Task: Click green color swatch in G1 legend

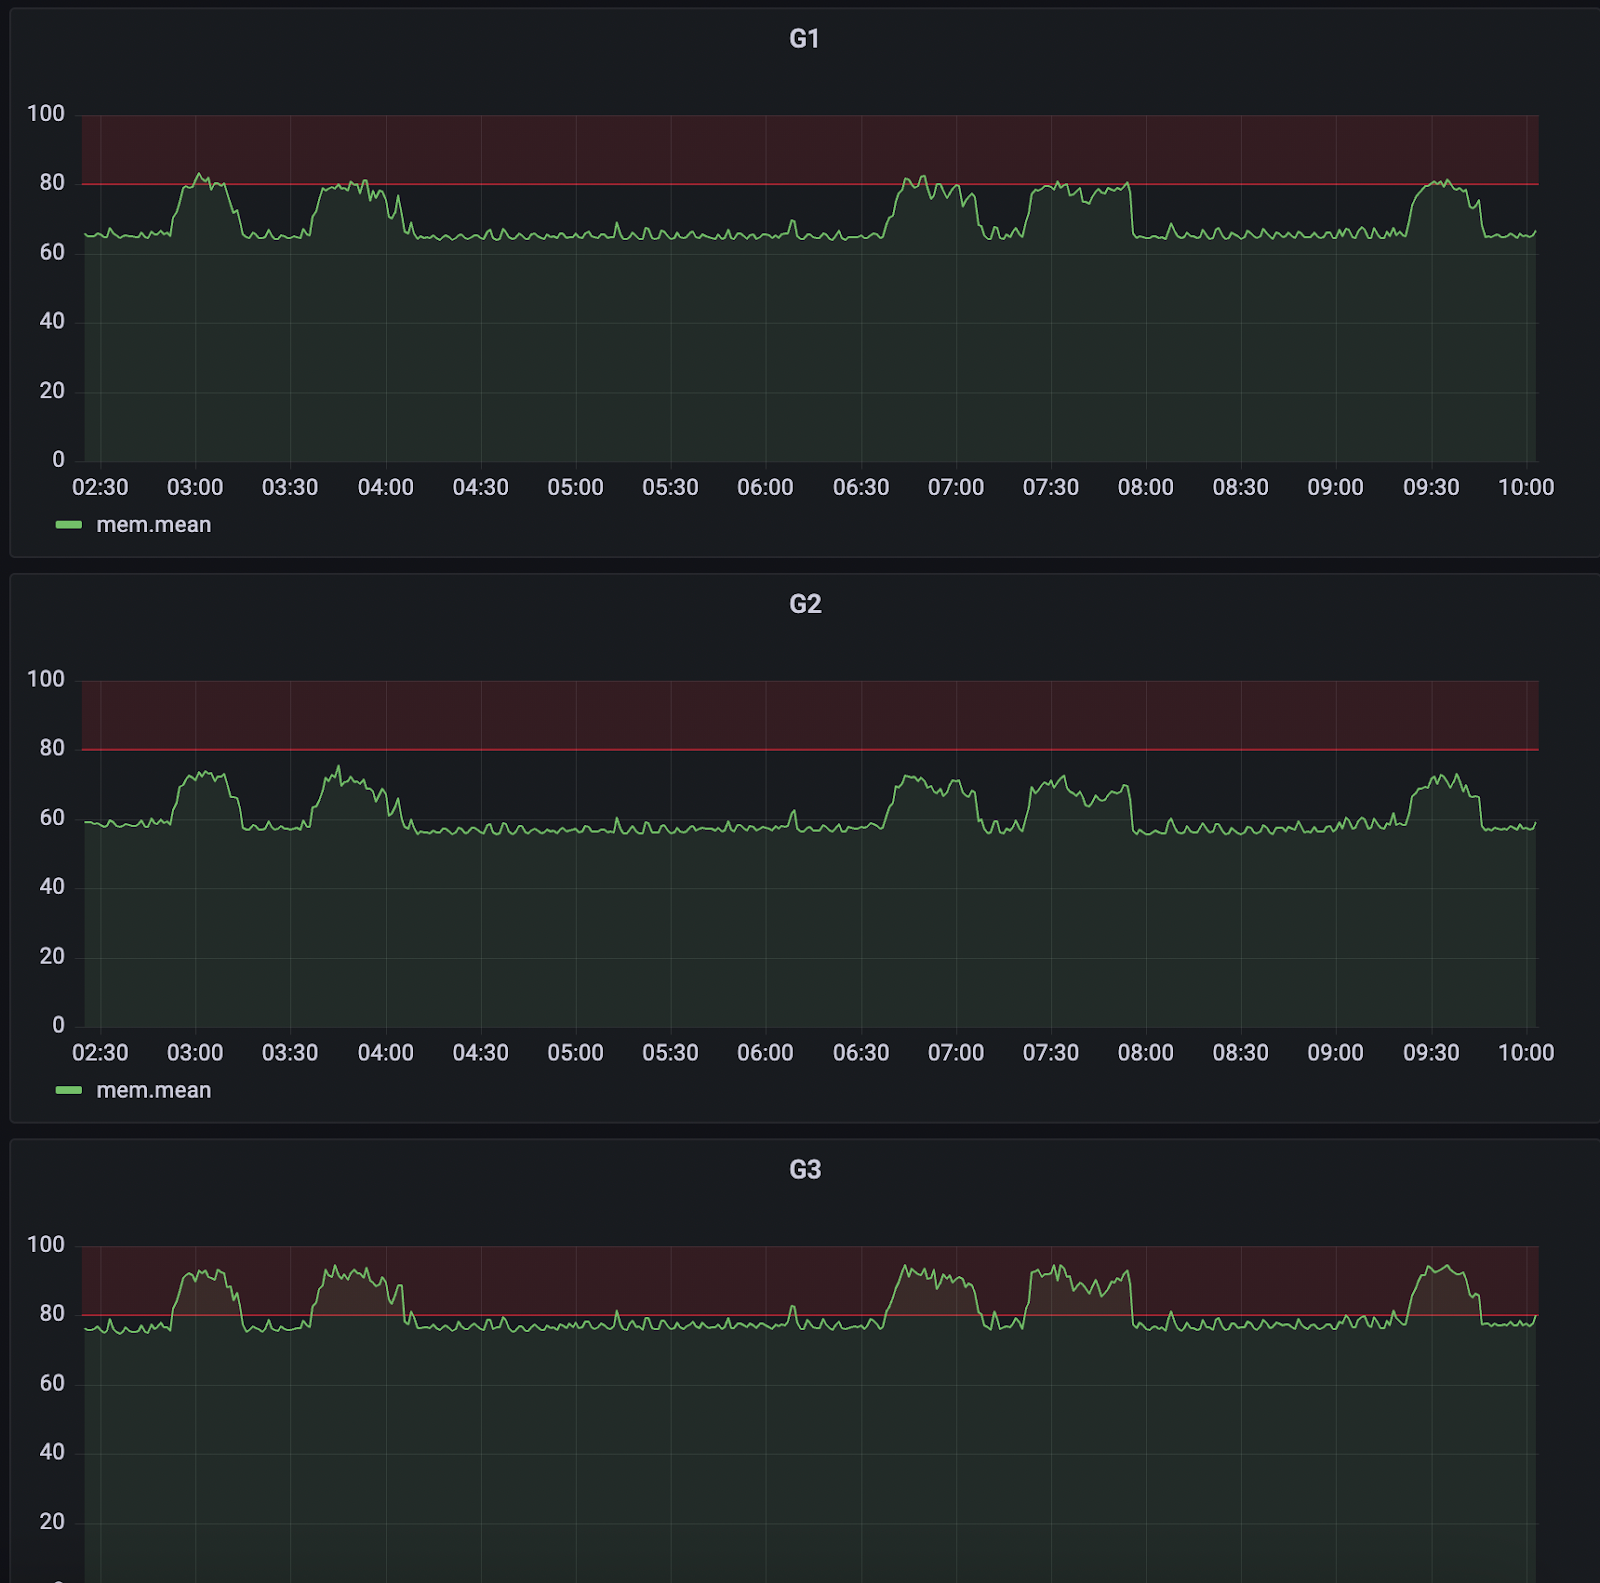Action: click(69, 525)
